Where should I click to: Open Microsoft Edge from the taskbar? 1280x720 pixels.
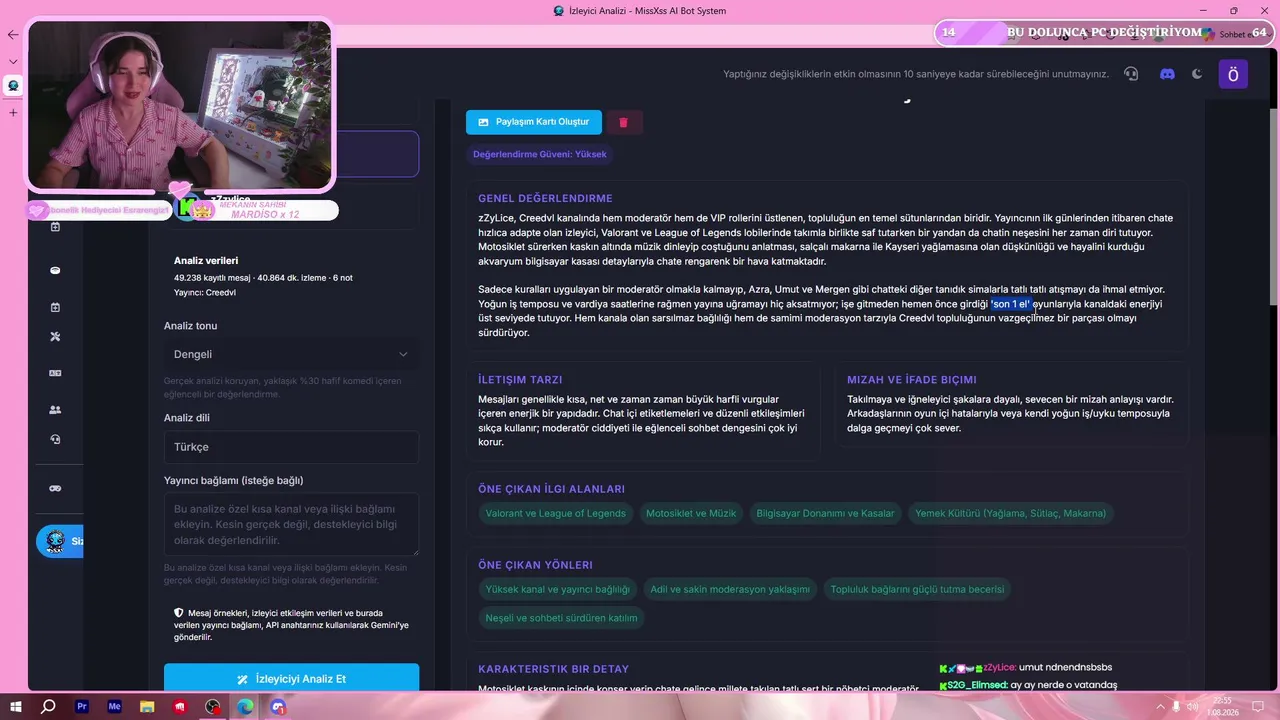[x=245, y=707]
